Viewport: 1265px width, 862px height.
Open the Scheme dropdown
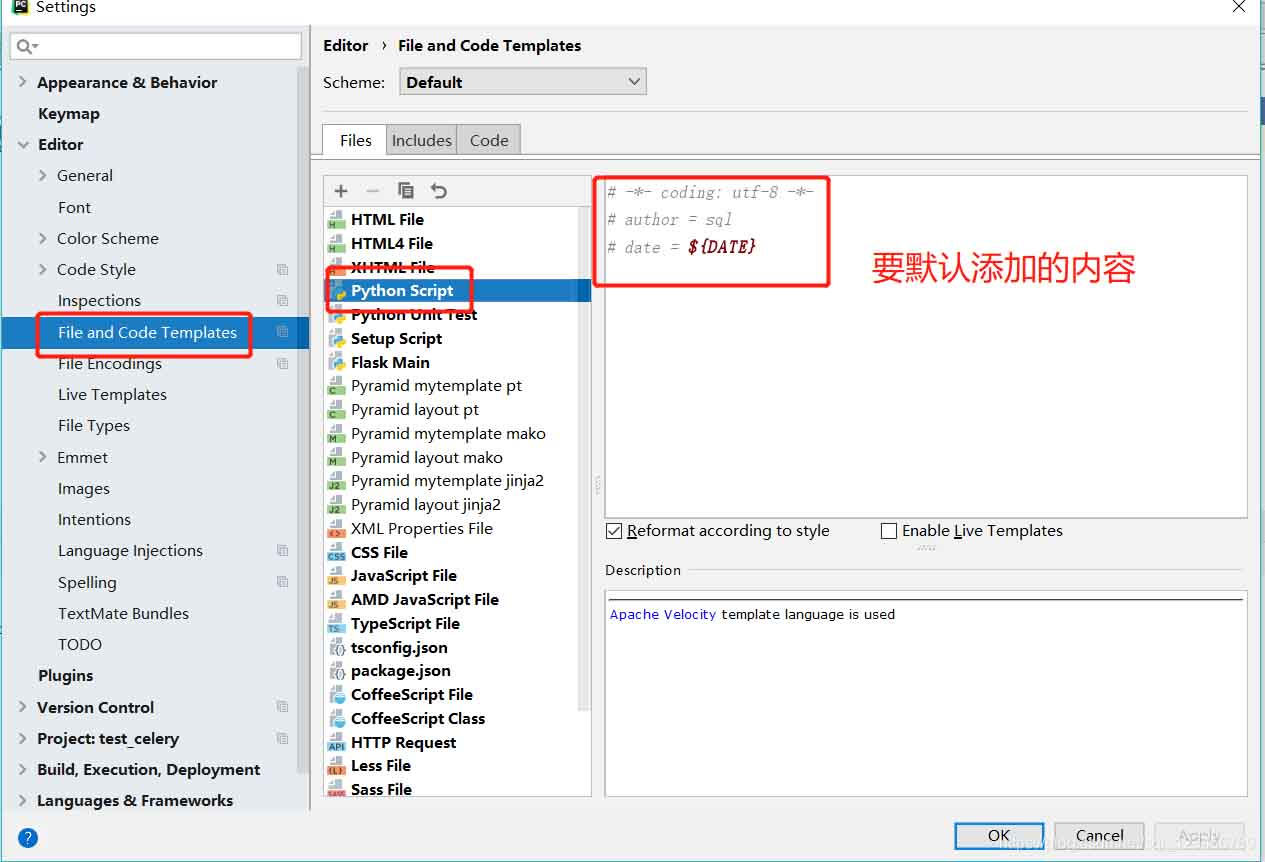[x=523, y=82]
